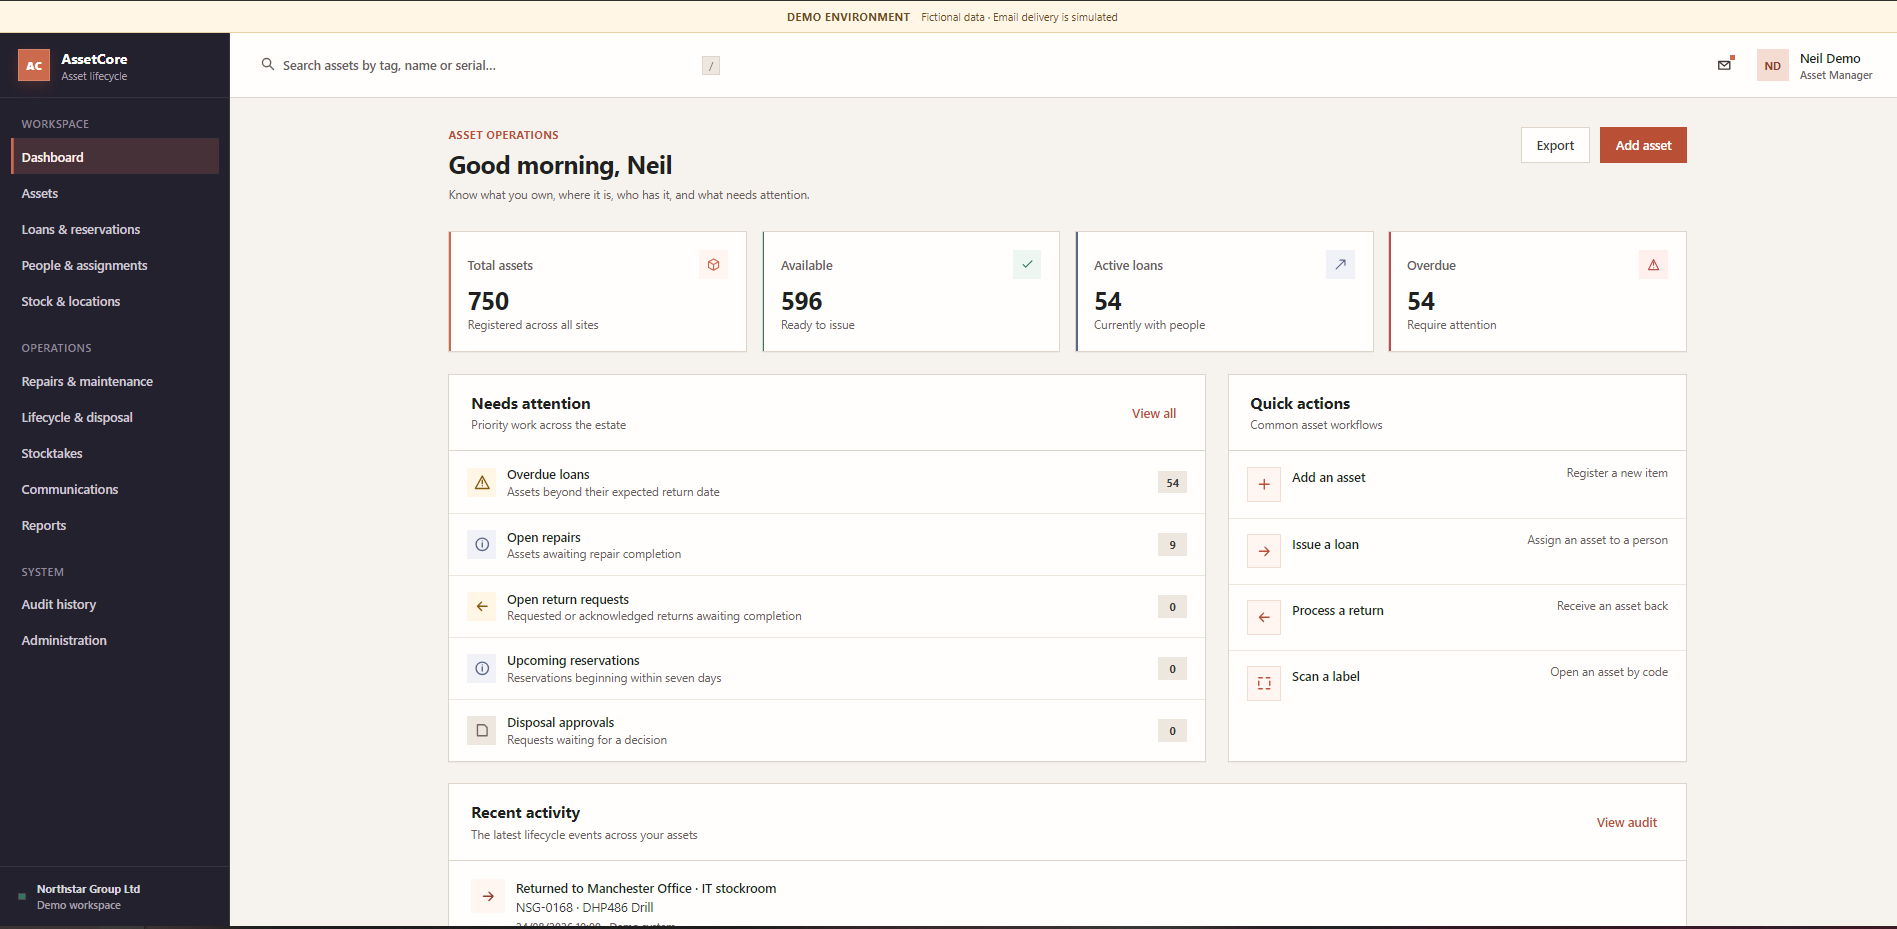Click the Open repairs info icon

[482, 545]
